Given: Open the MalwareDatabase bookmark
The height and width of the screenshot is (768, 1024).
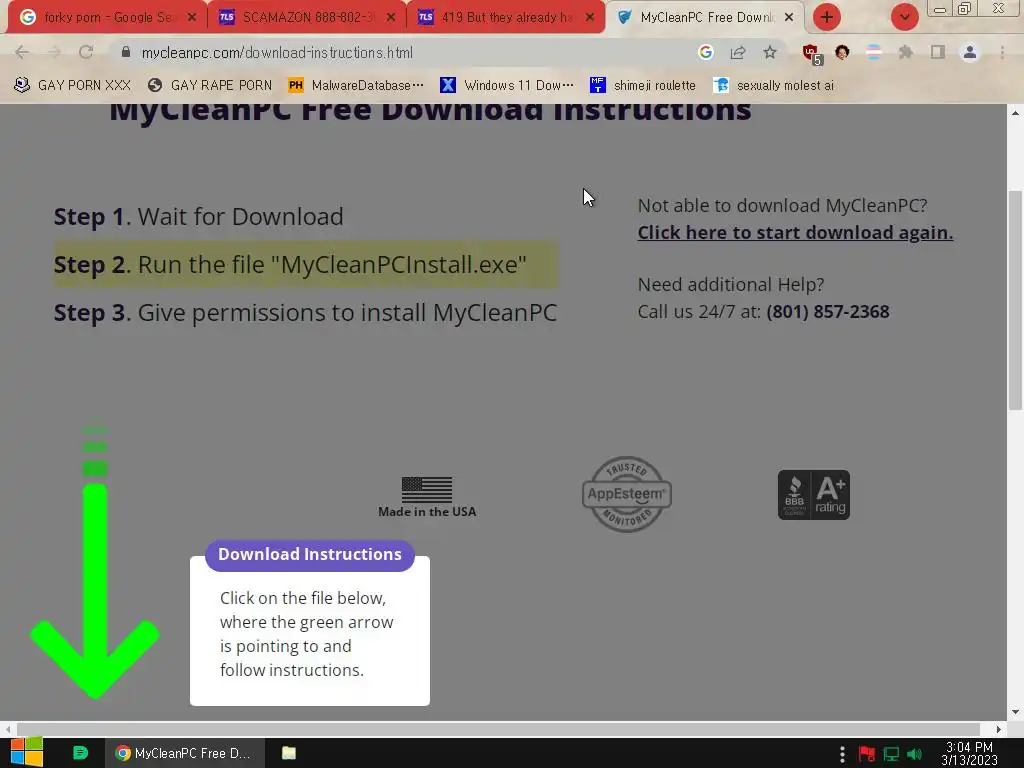Looking at the screenshot, I should coord(357,85).
